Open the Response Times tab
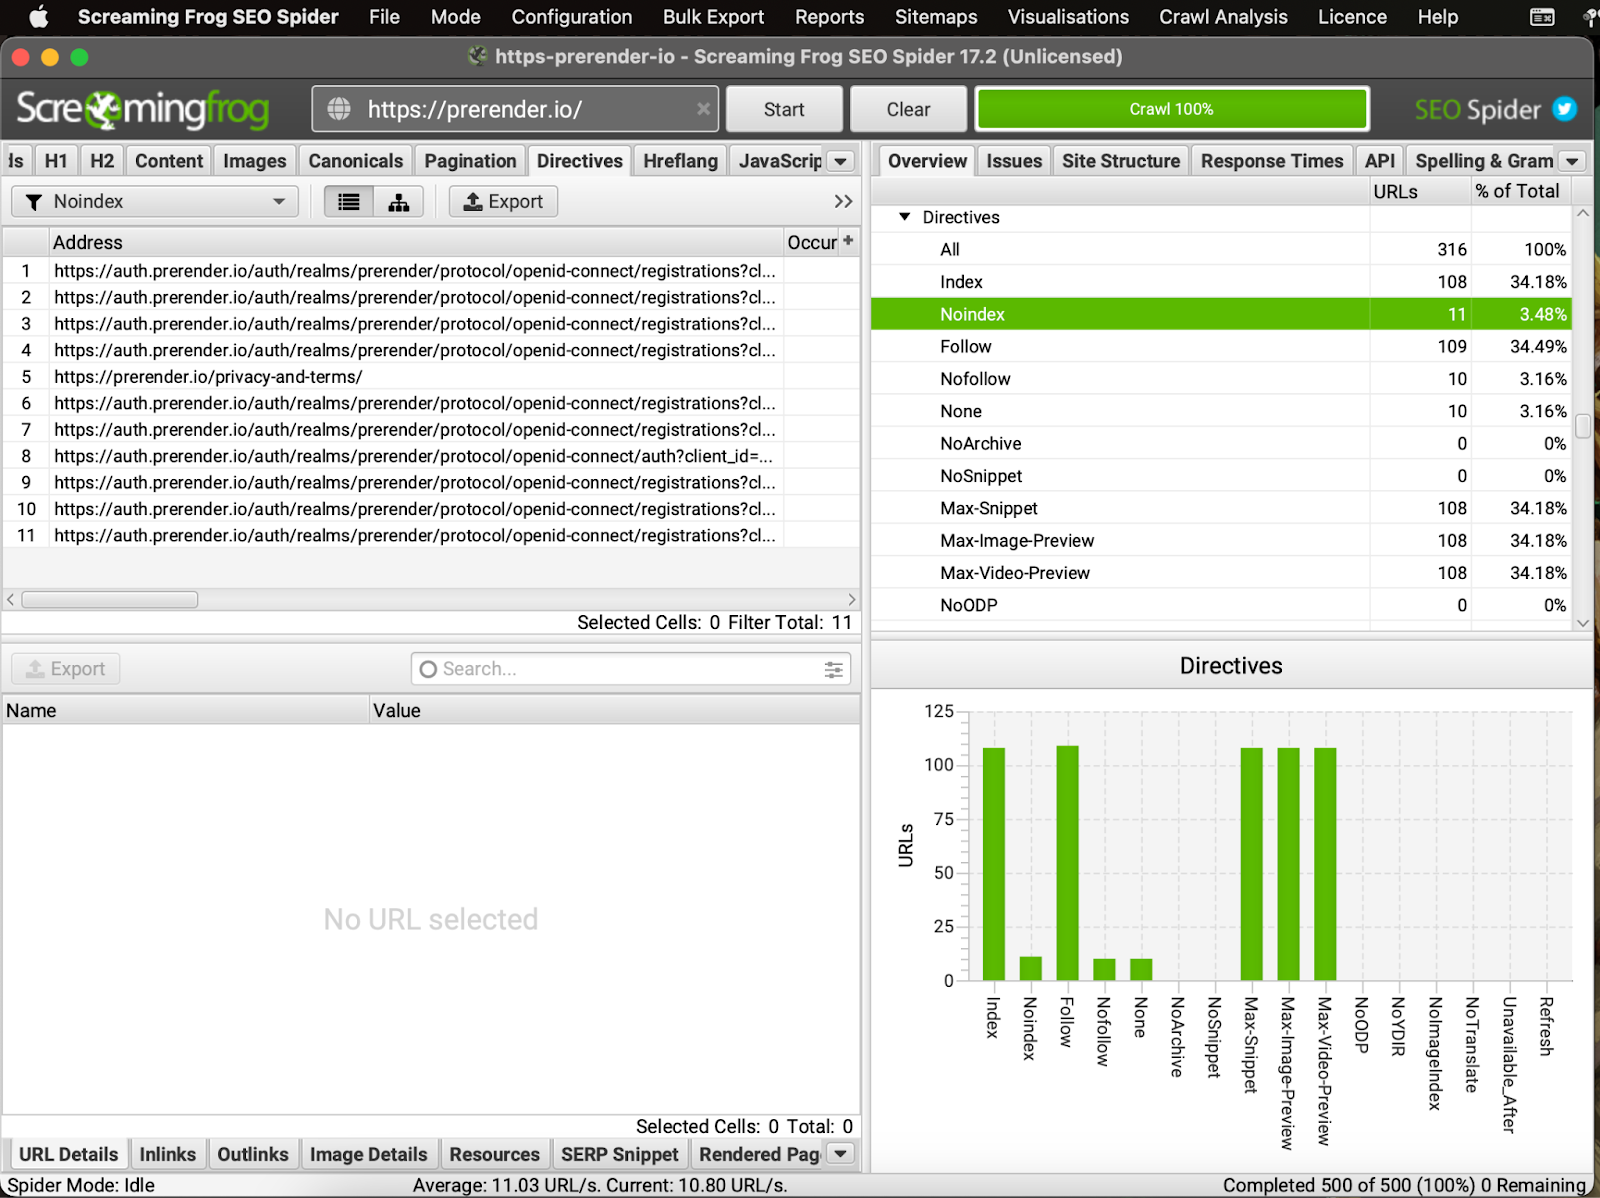 (x=1272, y=161)
